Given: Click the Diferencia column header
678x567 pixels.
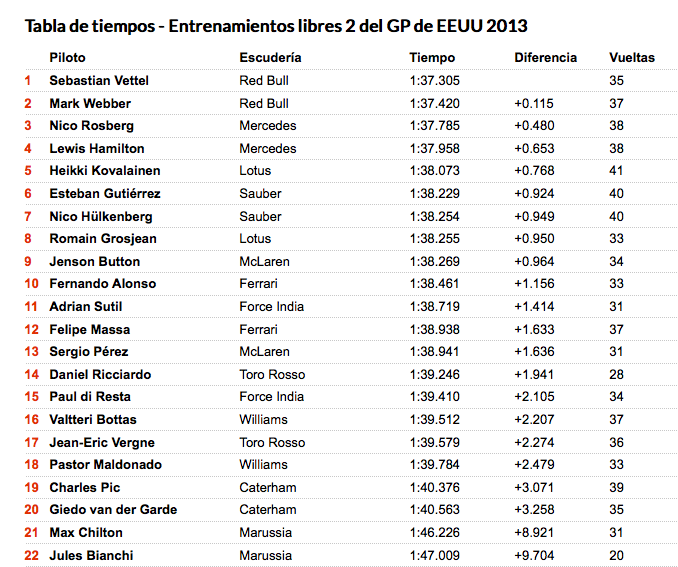Looking at the screenshot, I should [545, 58].
